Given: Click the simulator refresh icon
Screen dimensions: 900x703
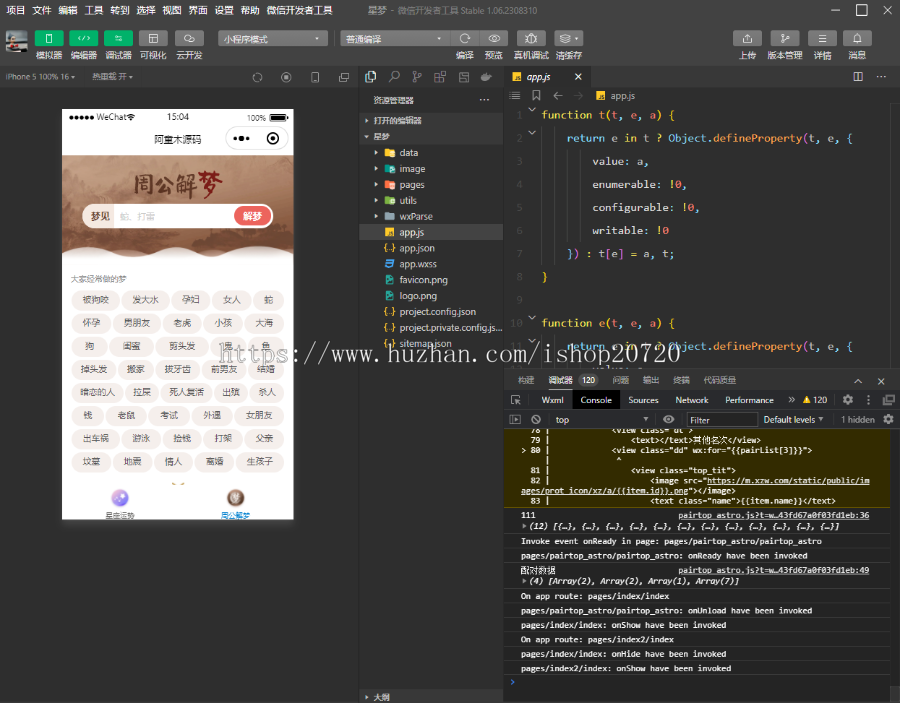Looking at the screenshot, I should point(257,77).
